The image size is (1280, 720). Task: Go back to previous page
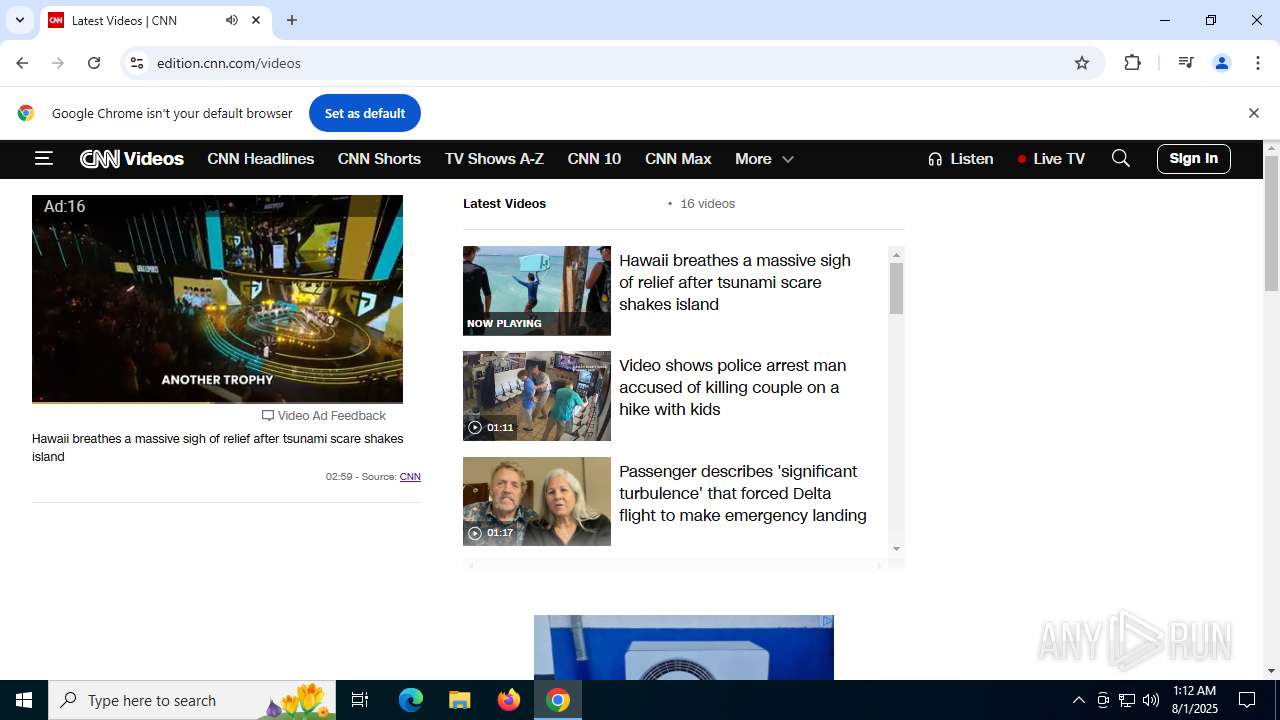coord(22,63)
